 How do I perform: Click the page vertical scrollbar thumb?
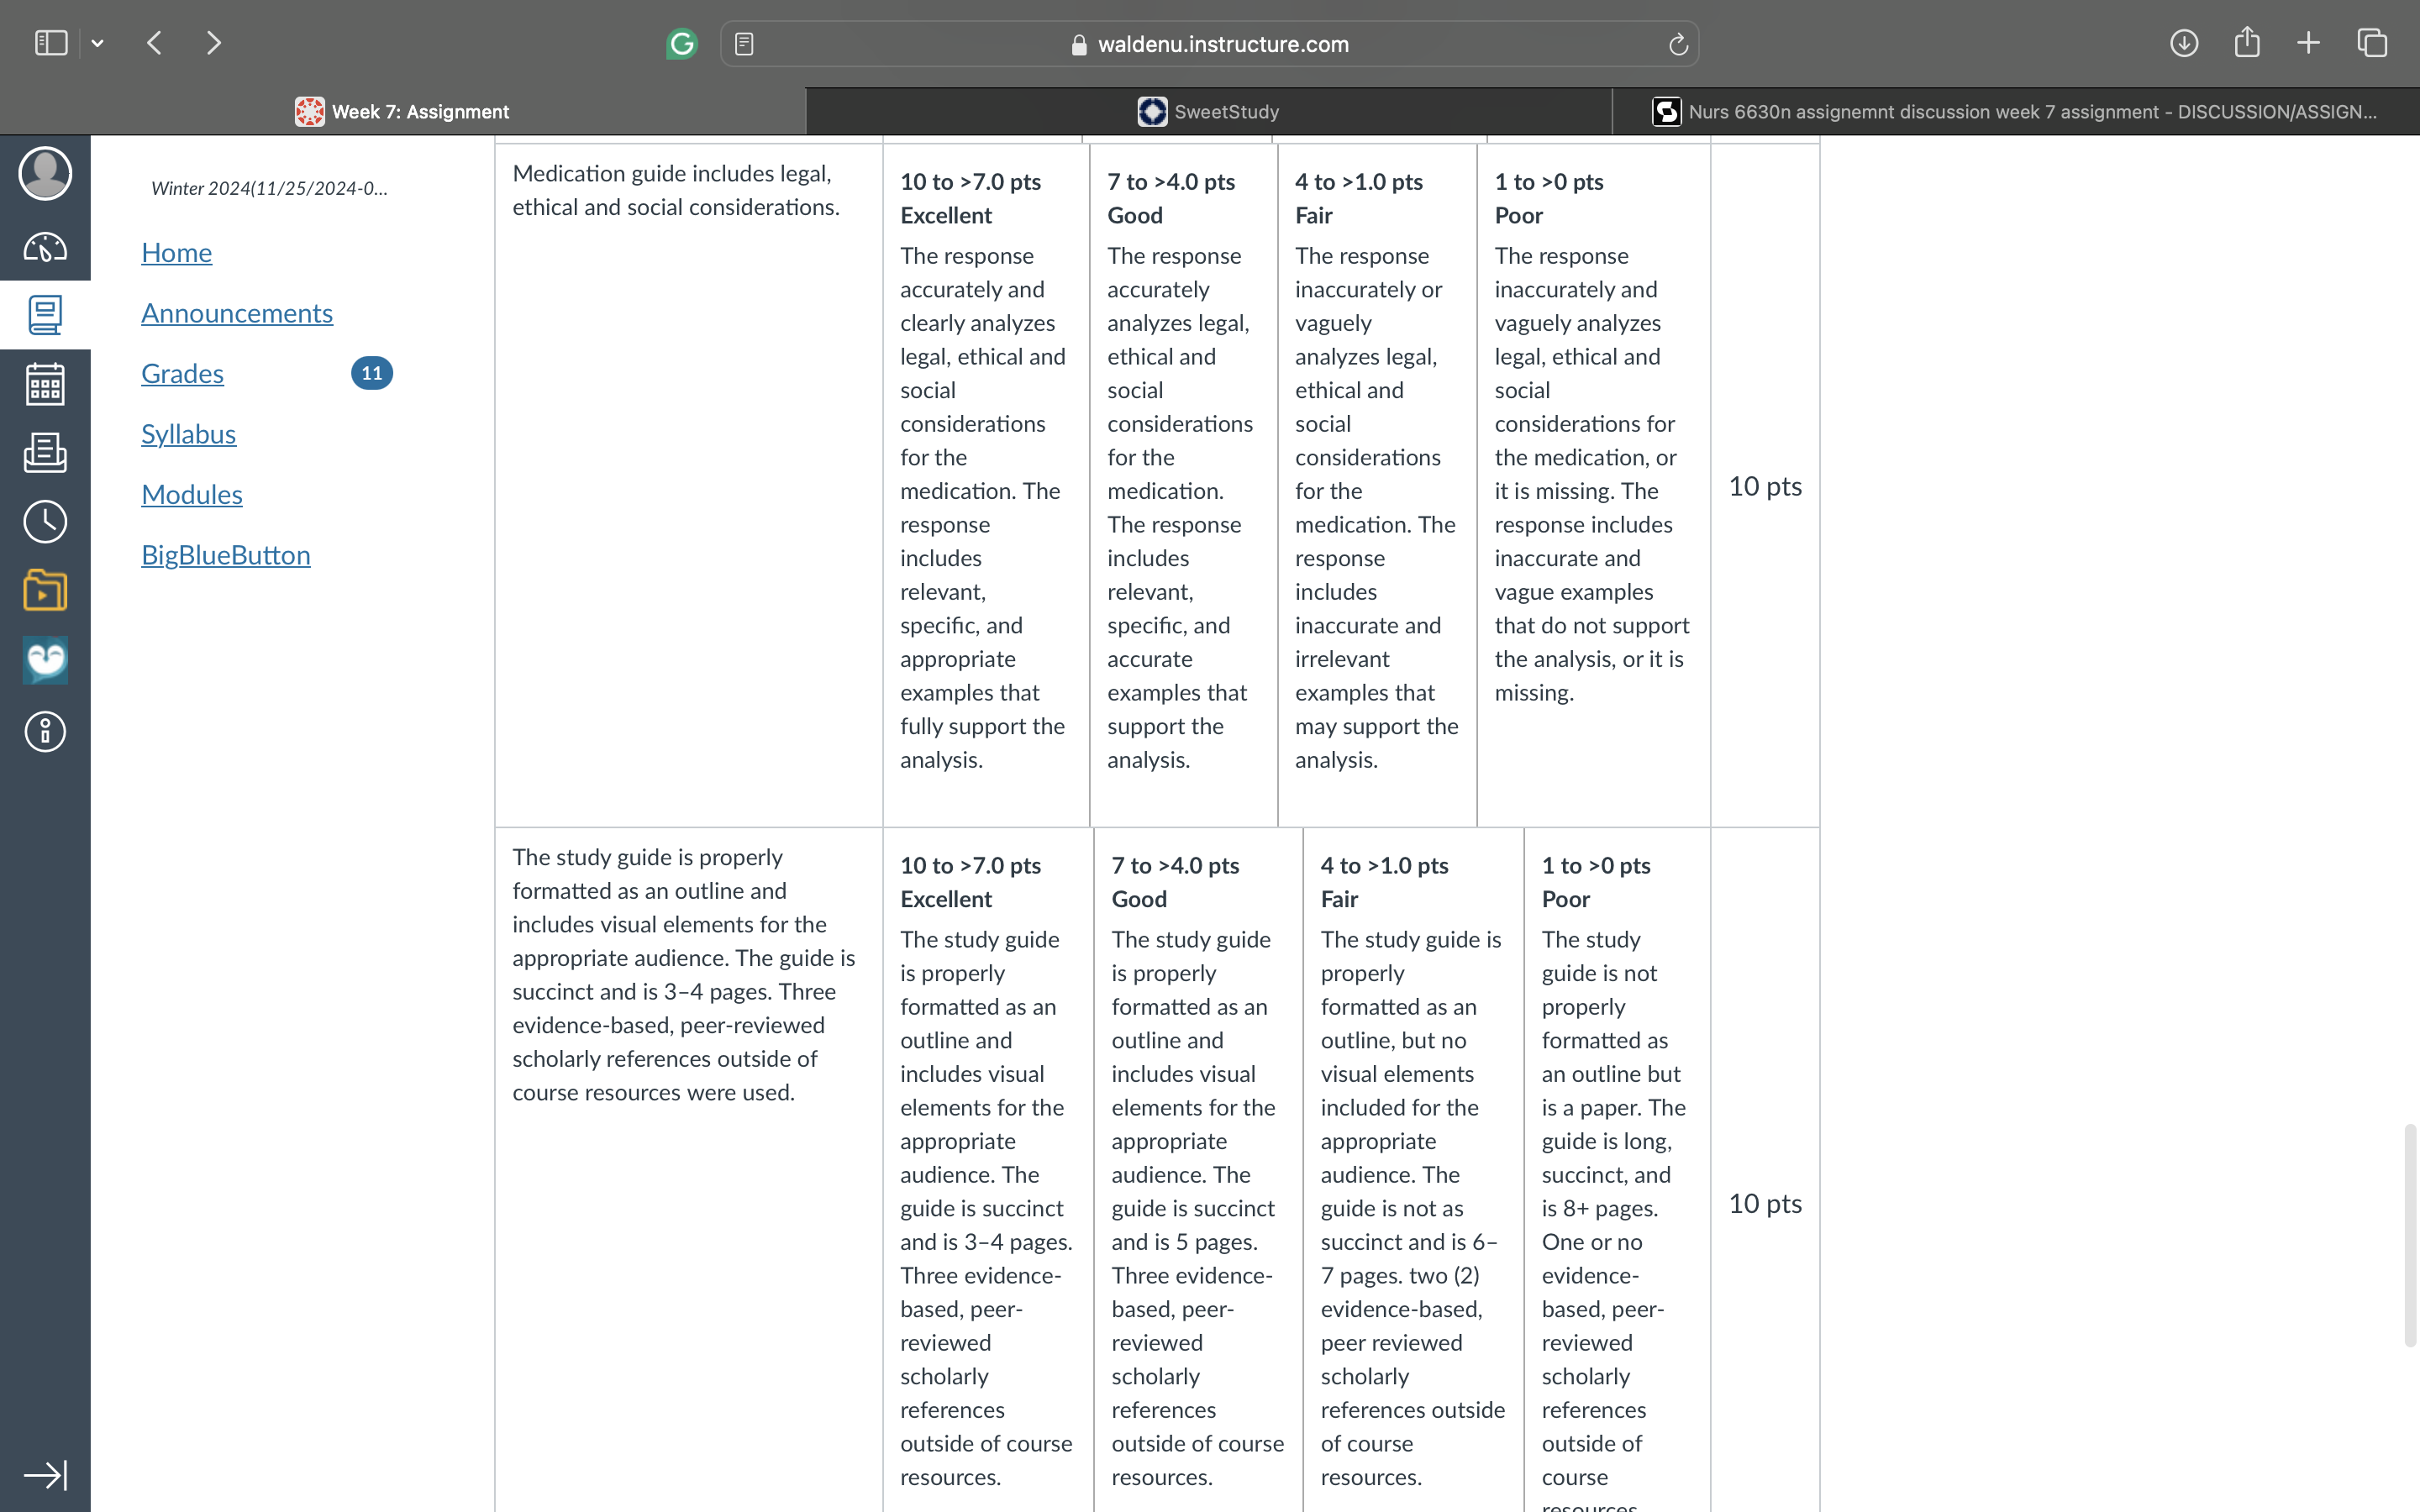tap(2410, 1236)
